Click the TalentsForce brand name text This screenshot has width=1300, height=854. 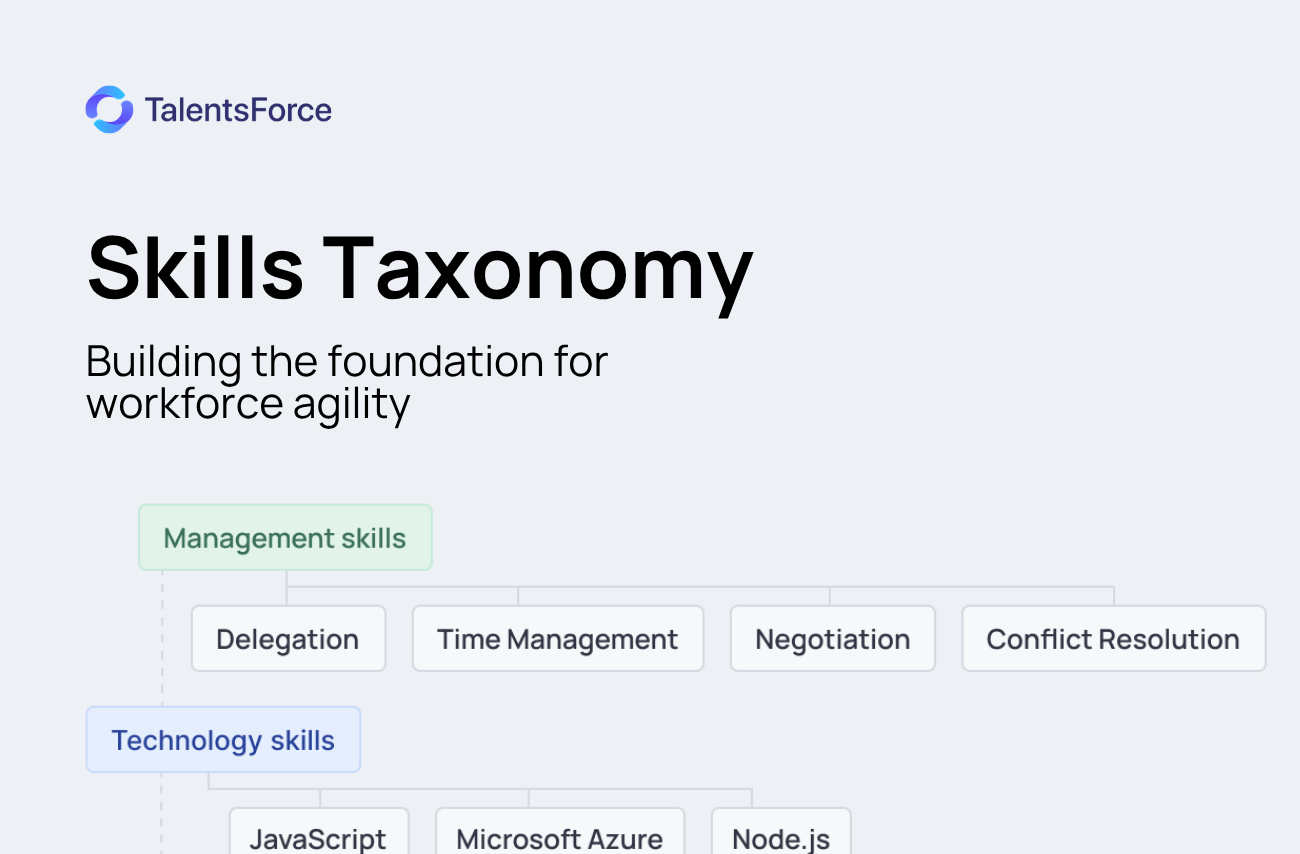(238, 110)
